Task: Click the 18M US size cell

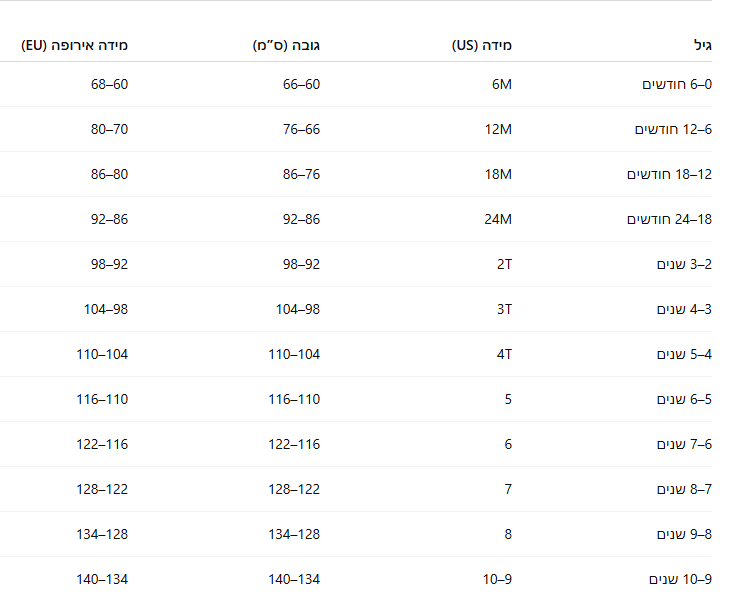Action: tap(498, 174)
